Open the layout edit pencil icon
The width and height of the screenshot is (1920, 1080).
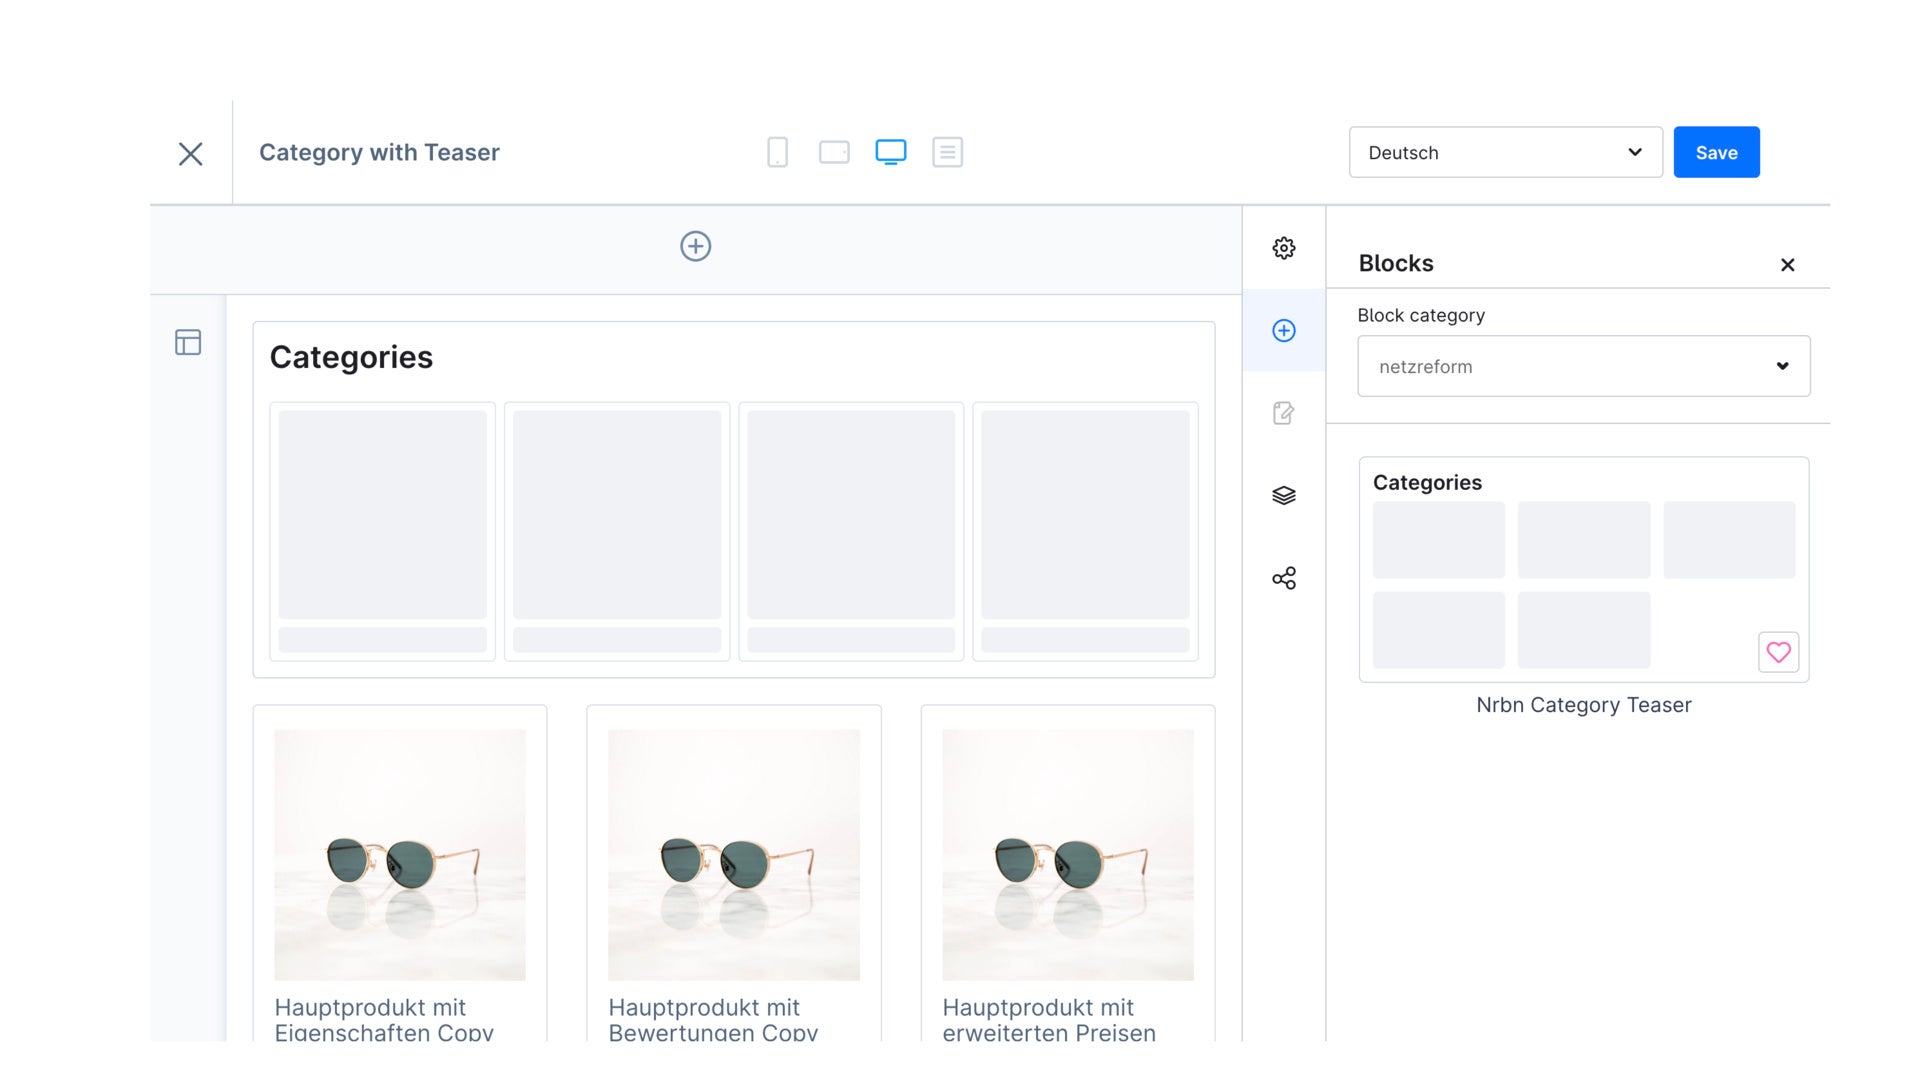point(1284,413)
